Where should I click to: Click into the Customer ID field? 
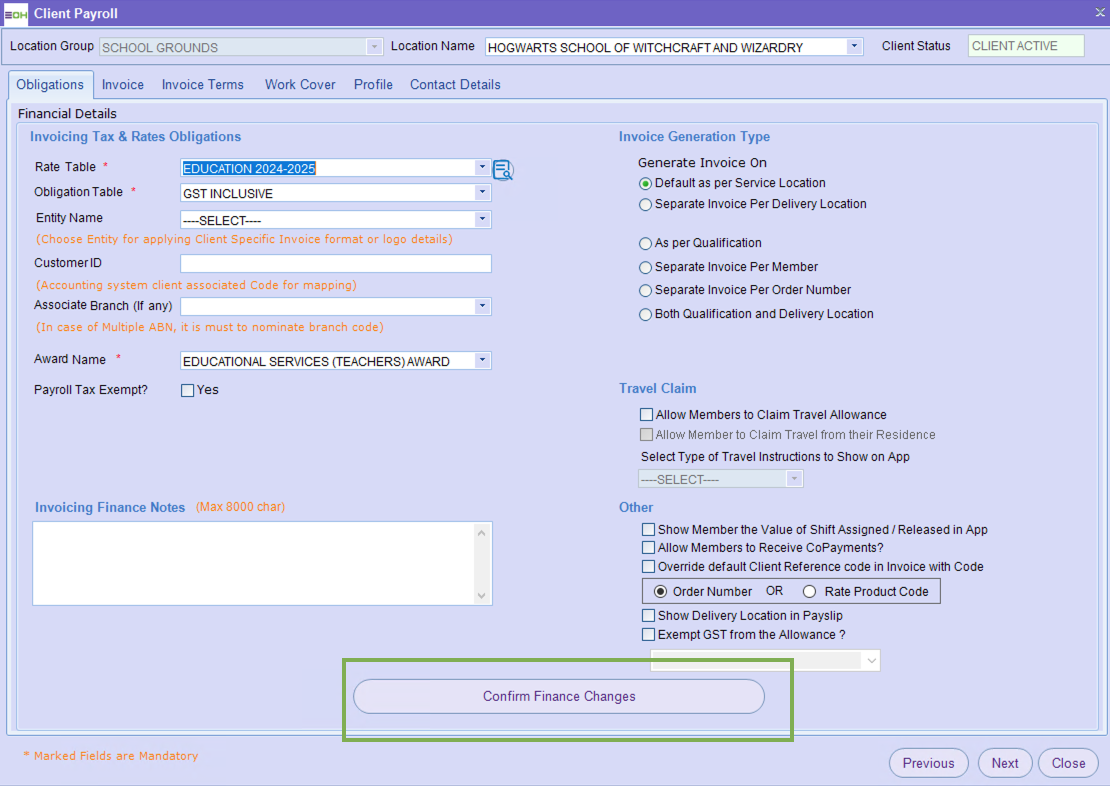click(335, 264)
